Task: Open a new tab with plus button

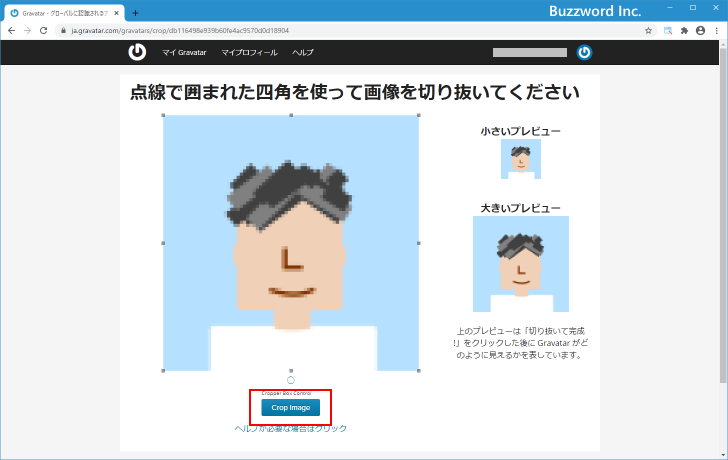Action: [135, 13]
